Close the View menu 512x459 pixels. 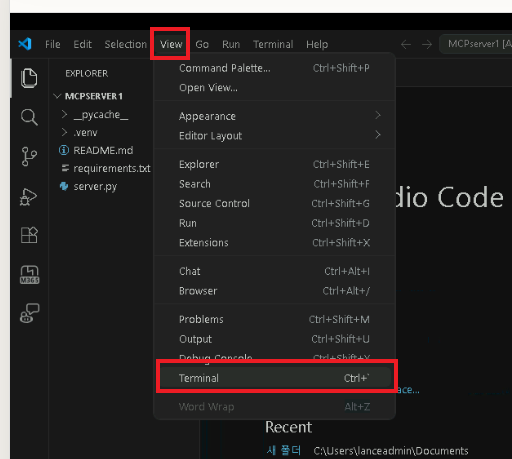(x=171, y=44)
